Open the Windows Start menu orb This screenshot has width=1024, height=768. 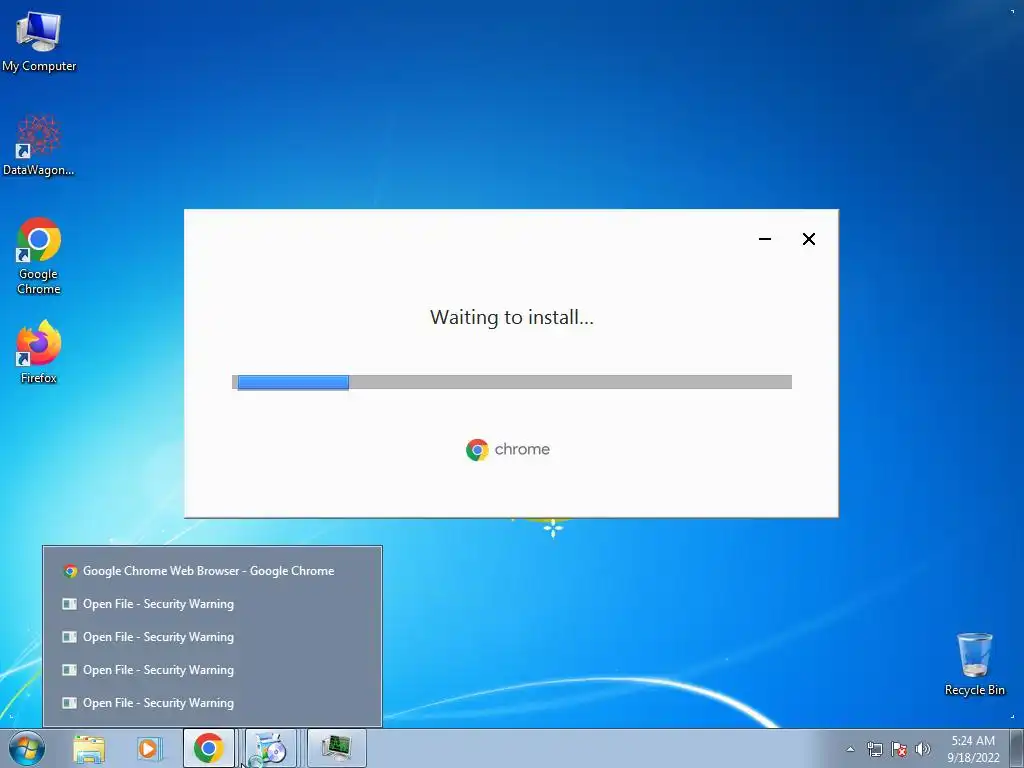click(27, 748)
